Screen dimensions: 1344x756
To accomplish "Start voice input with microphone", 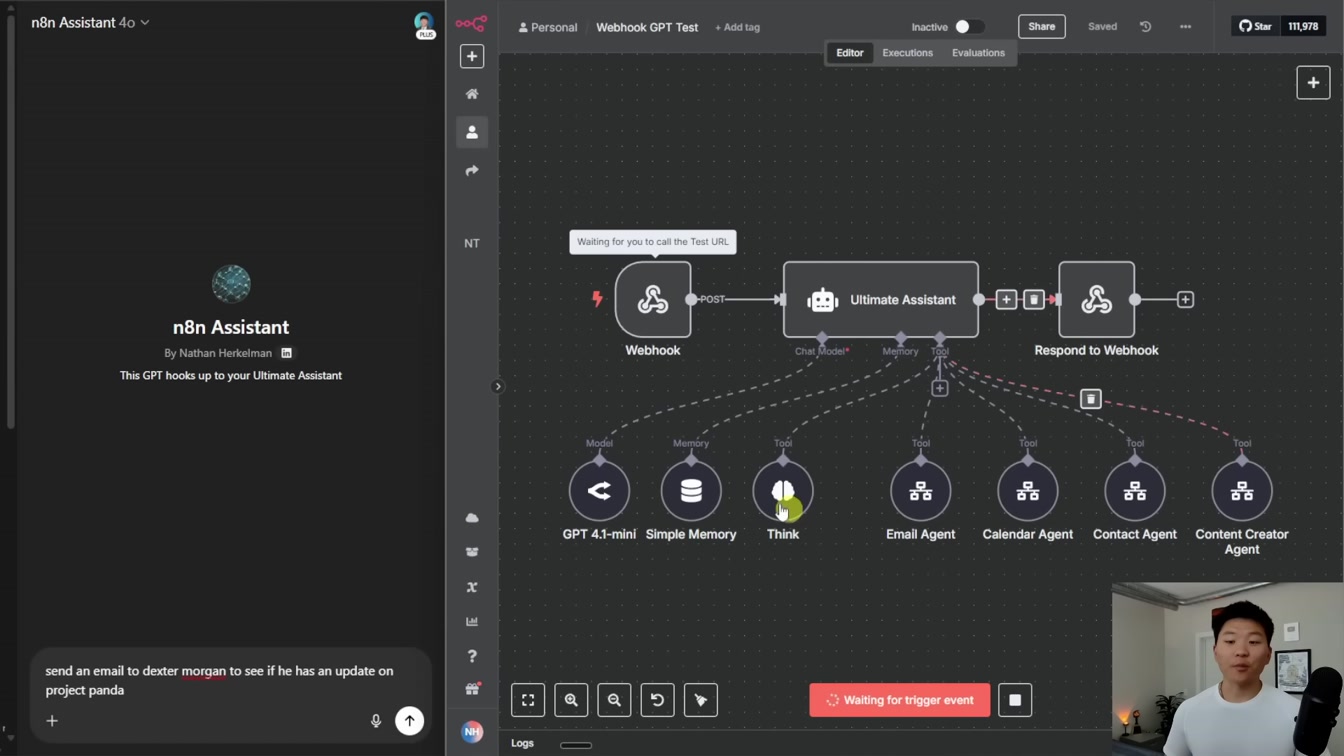I will click(376, 721).
